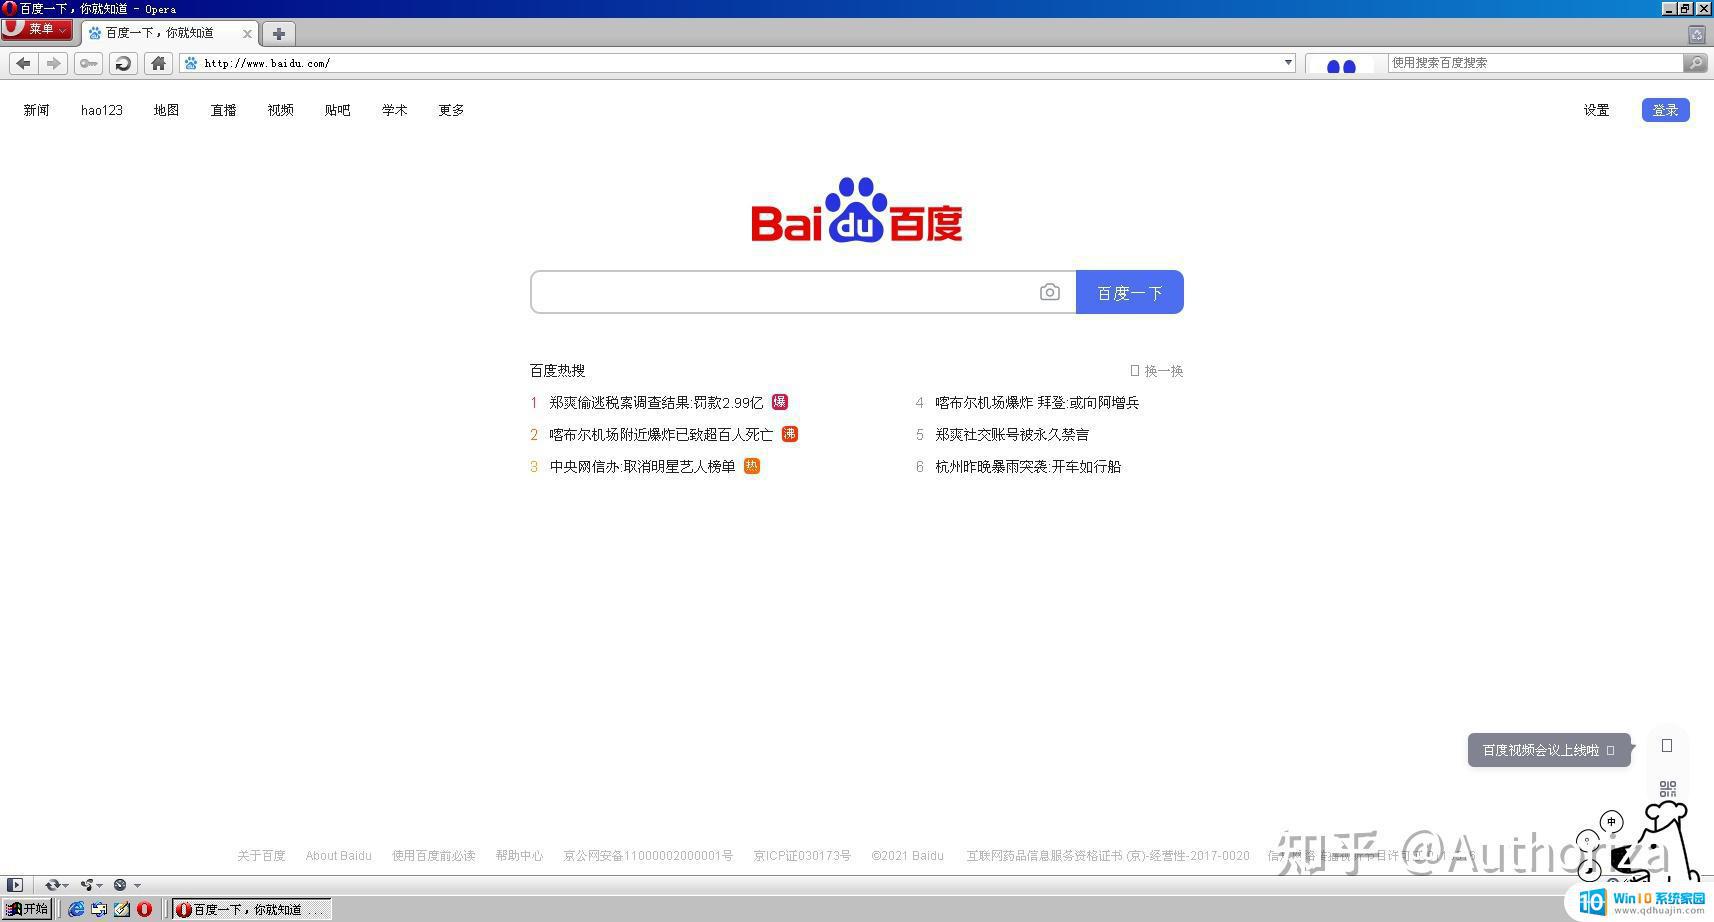Open the 关于百度 footer link

tap(261, 856)
